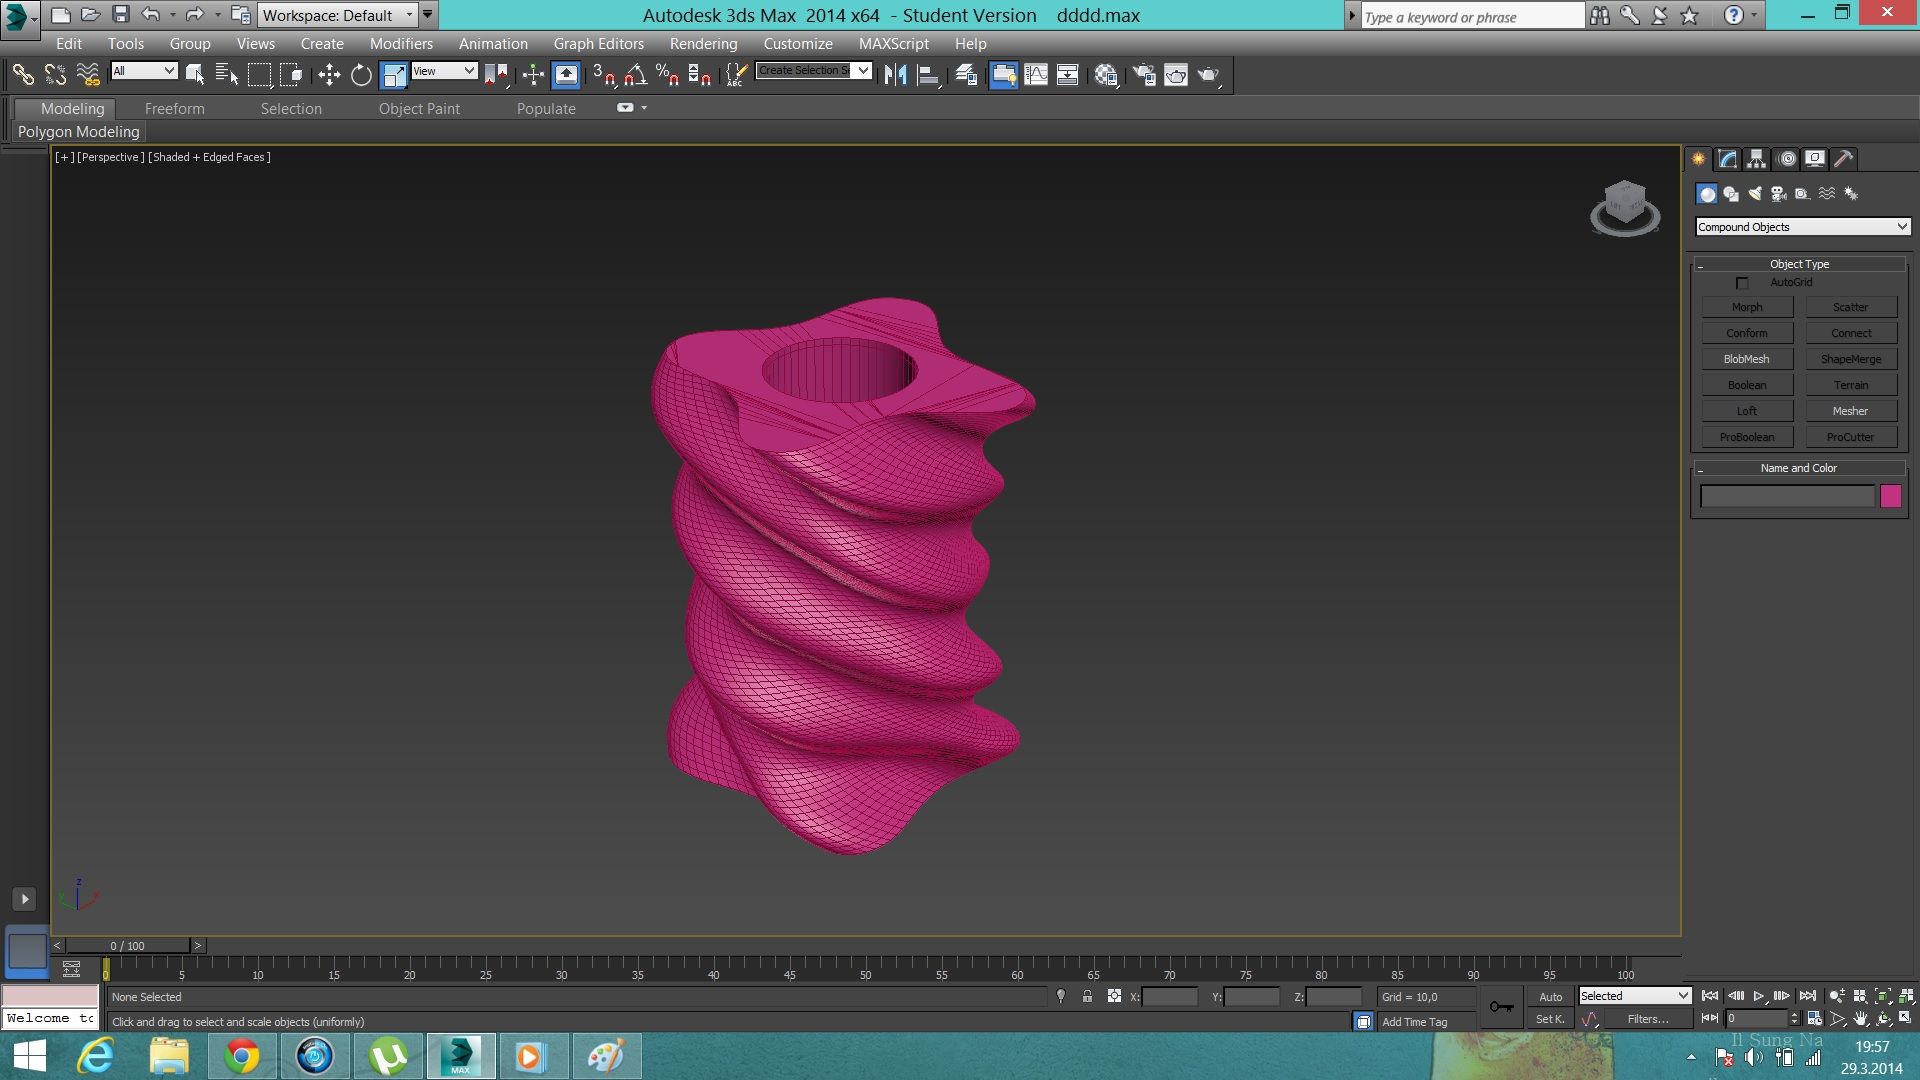Select the Rotate tool
Screen dimensions: 1920x1080
[x=361, y=75]
